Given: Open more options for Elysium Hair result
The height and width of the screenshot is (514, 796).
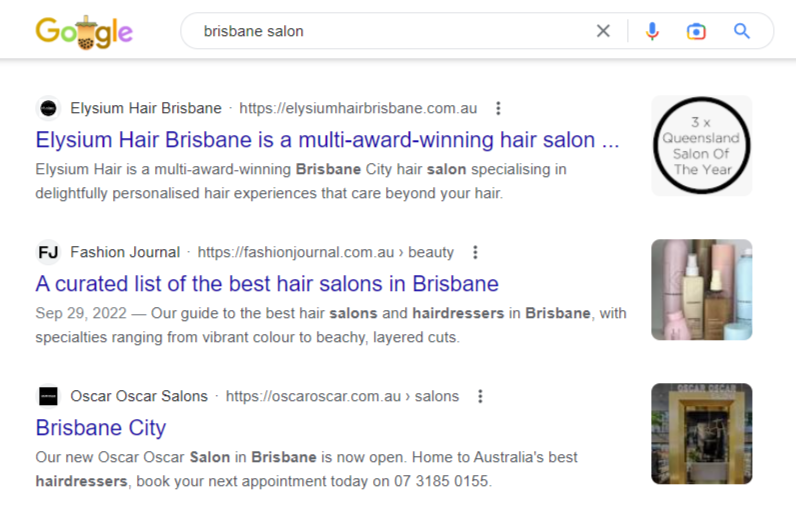Looking at the screenshot, I should 498,108.
